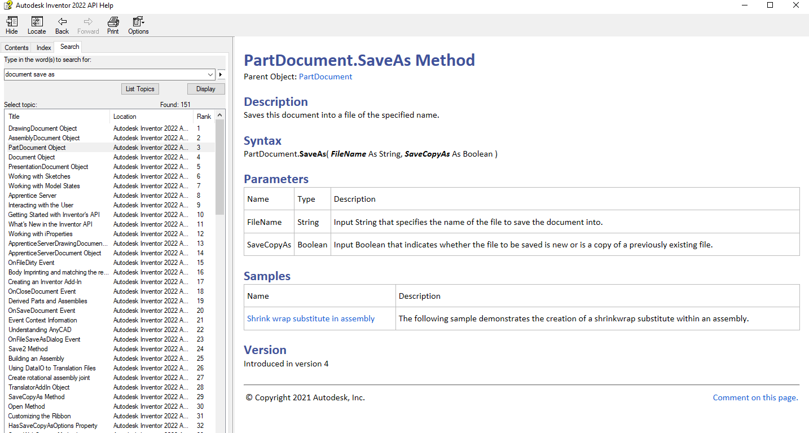Screen dimensions: 809x444
Task: Select AssemblyDocument Object in results
Action: 44,138
